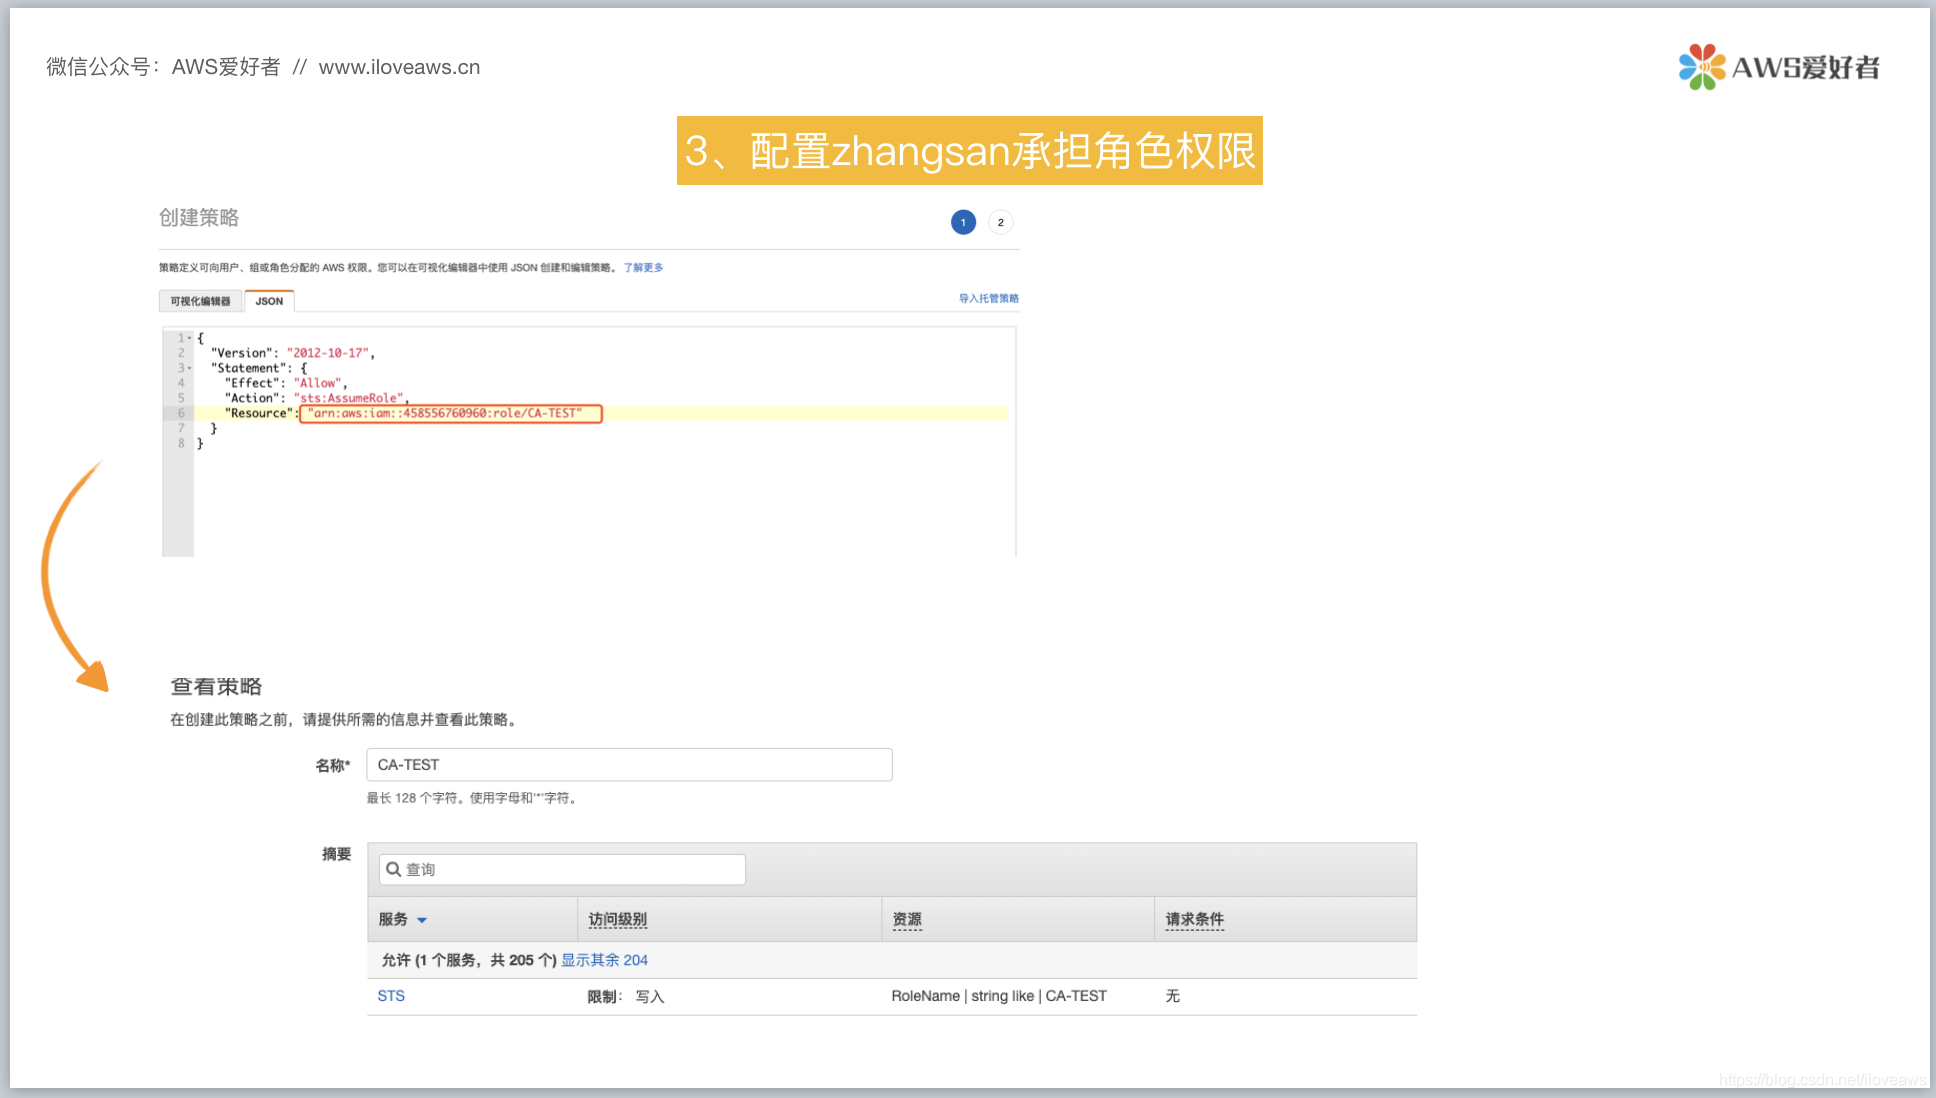Image resolution: width=1936 pixels, height=1098 pixels.
Task: Click the search magnifier icon
Action: pos(394,870)
